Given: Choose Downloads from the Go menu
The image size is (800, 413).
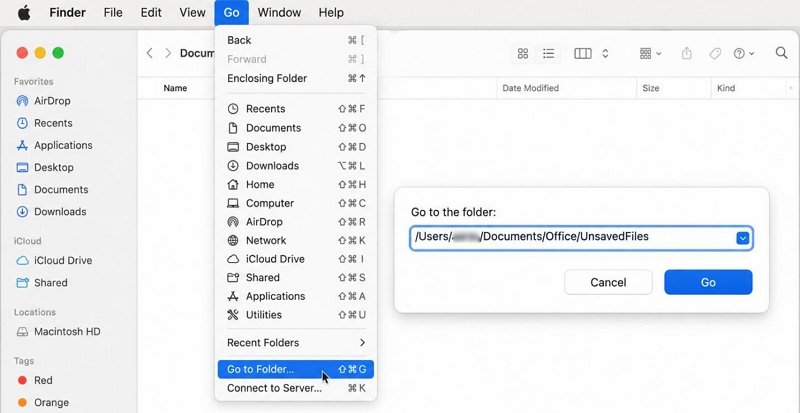Looking at the screenshot, I should click(296, 166).
